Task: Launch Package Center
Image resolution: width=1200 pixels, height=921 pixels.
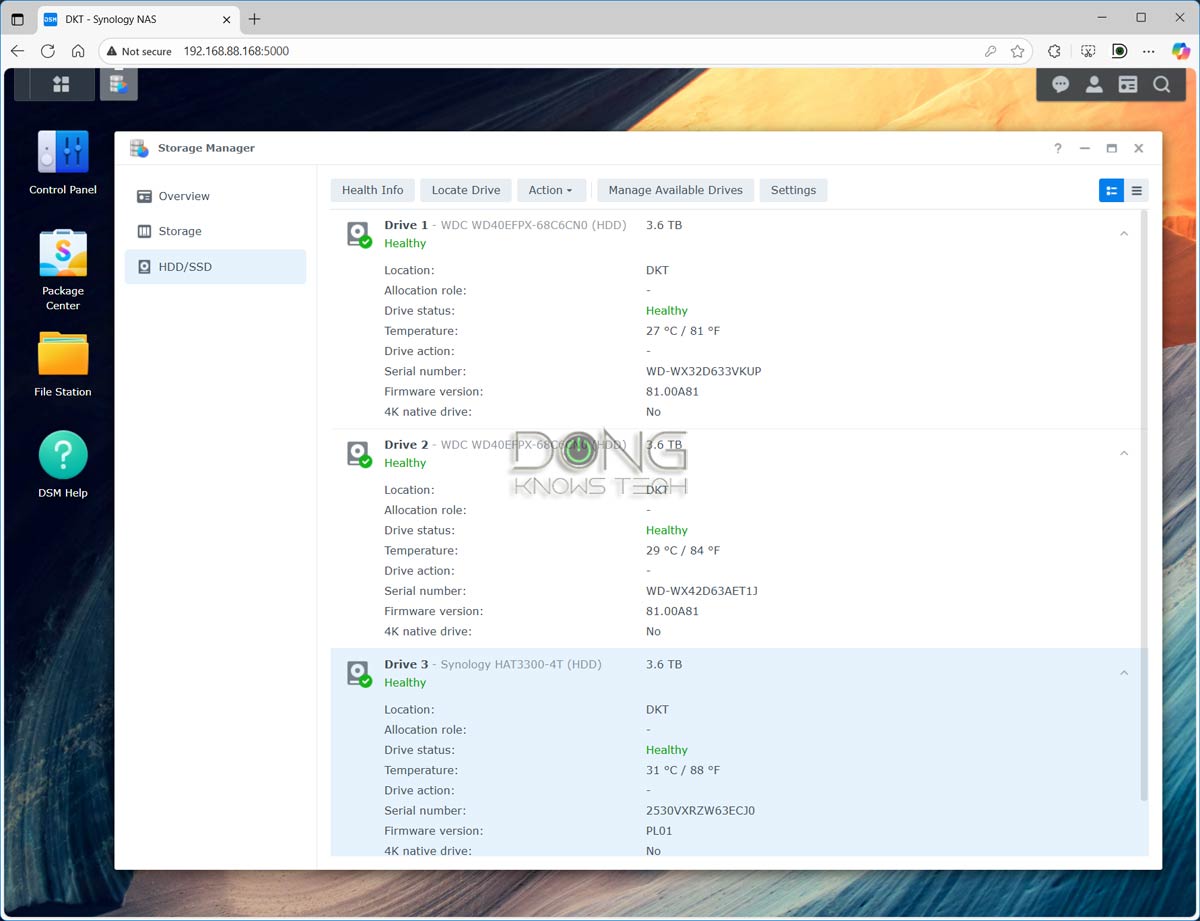Action: [x=62, y=253]
